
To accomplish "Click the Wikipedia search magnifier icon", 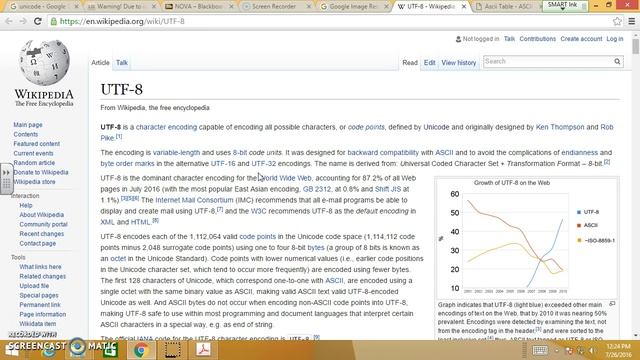I will [617, 61].
